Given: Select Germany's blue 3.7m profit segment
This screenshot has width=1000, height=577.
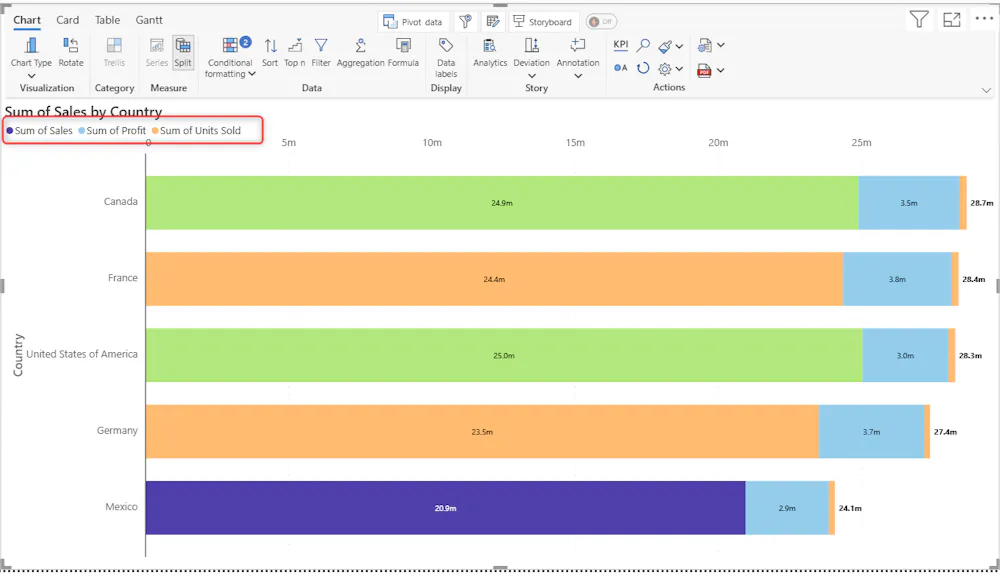Looking at the screenshot, I should (x=871, y=432).
